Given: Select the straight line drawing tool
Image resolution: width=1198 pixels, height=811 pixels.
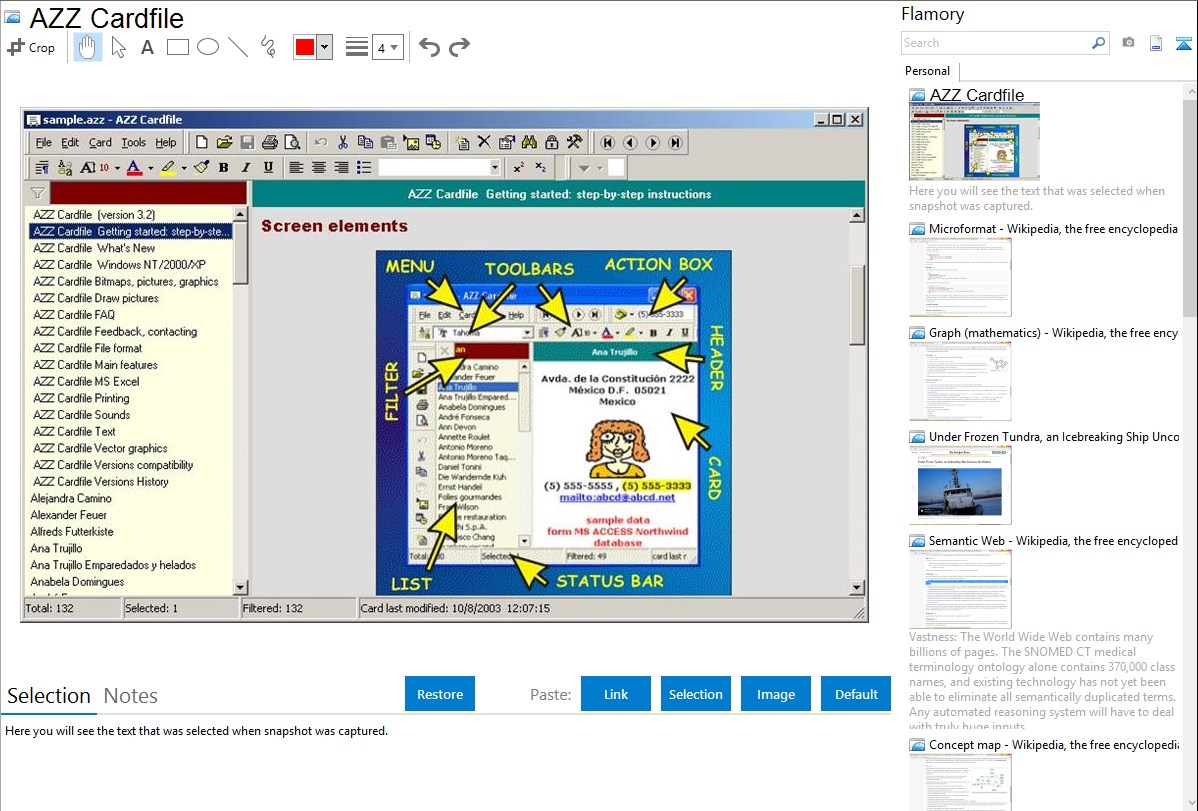Looking at the screenshot, I should pyautogui.click(x=238, y=47).
